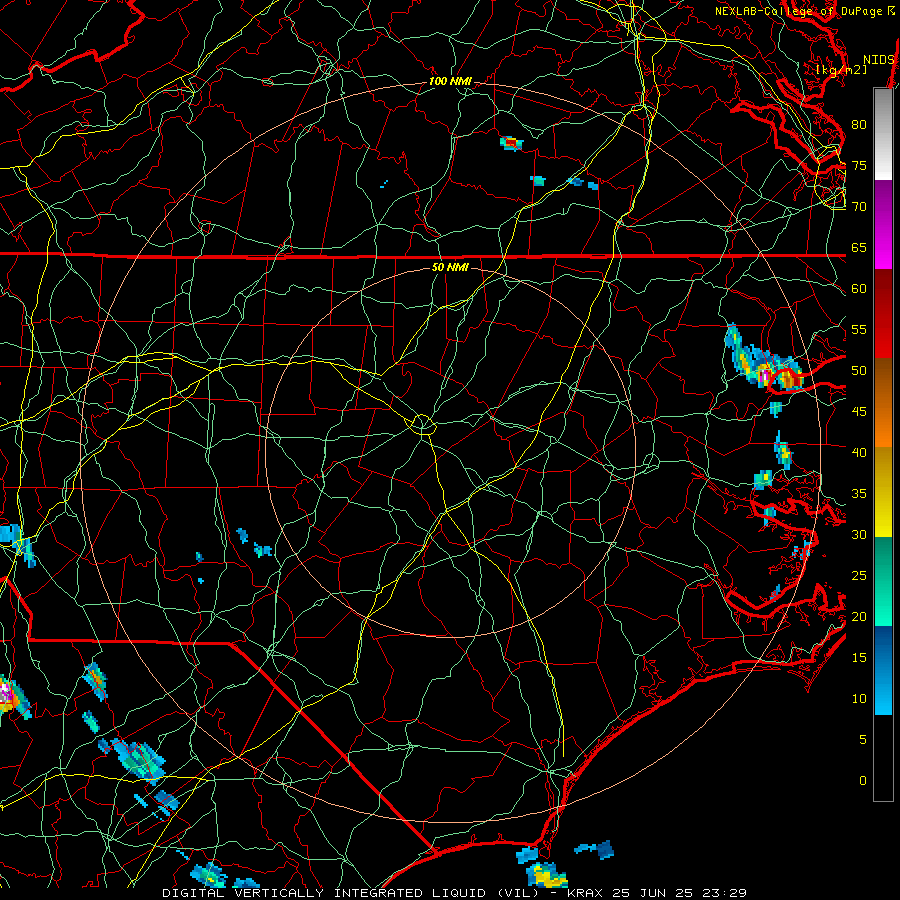Click the 25 JUN 25 date text
900x900 pixels.
(x=653, y=893)
